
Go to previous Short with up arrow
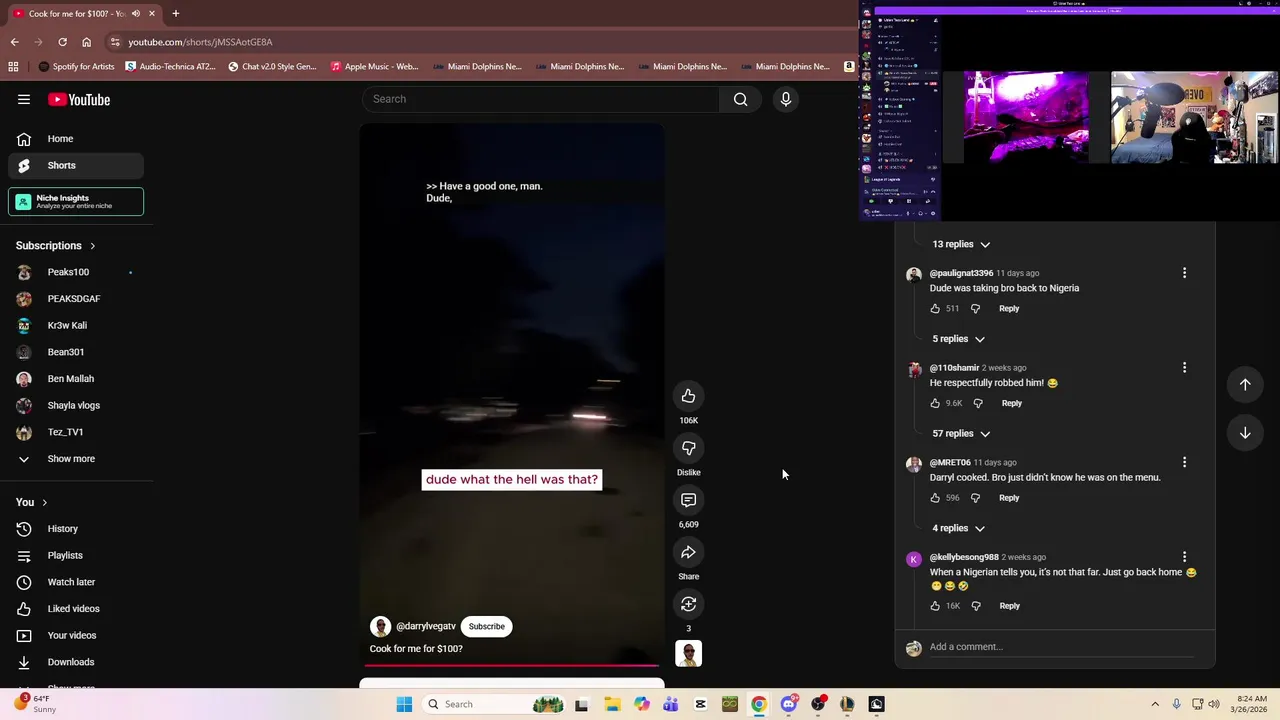[x=1245, y=384]
